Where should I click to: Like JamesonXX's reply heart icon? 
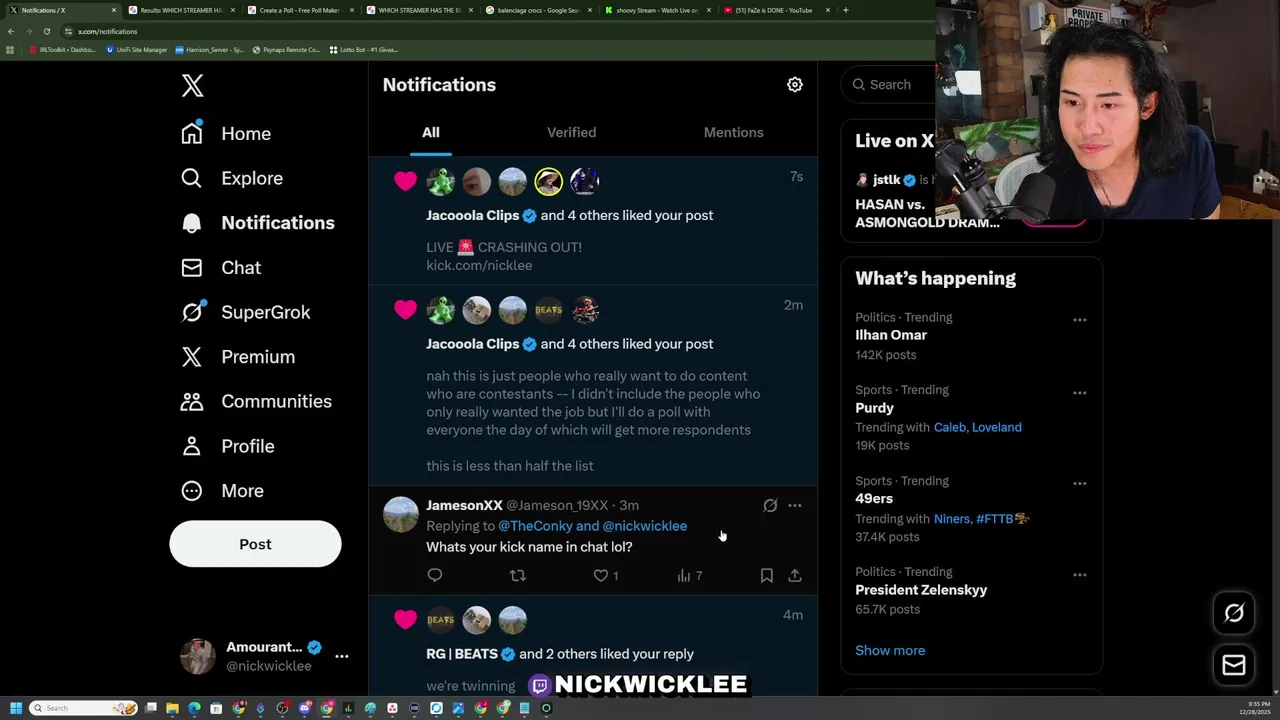point(601,575)
